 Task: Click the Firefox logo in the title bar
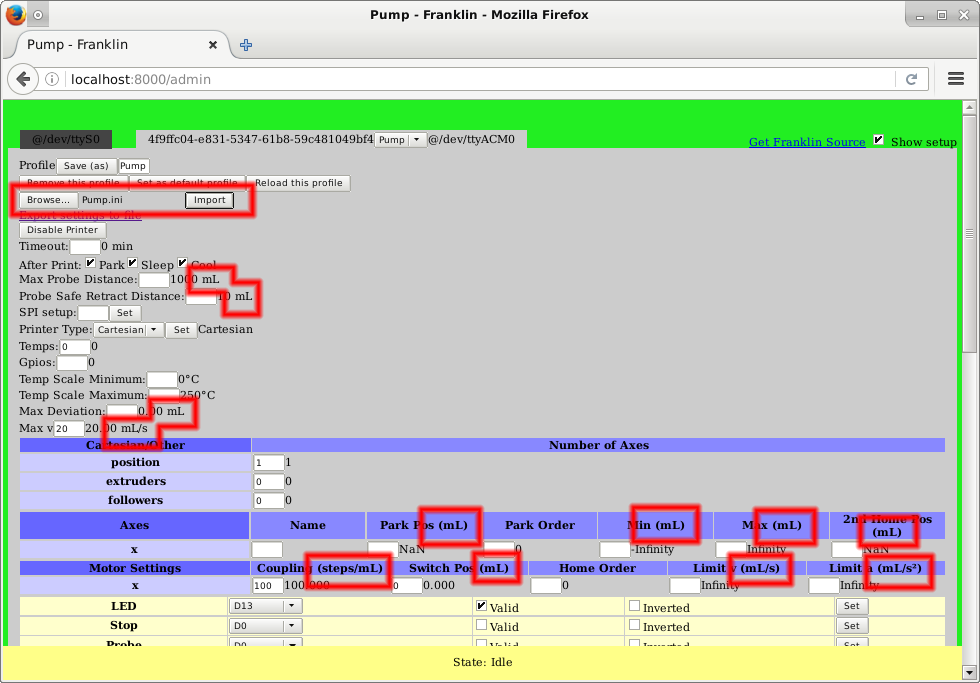[13, 15]
